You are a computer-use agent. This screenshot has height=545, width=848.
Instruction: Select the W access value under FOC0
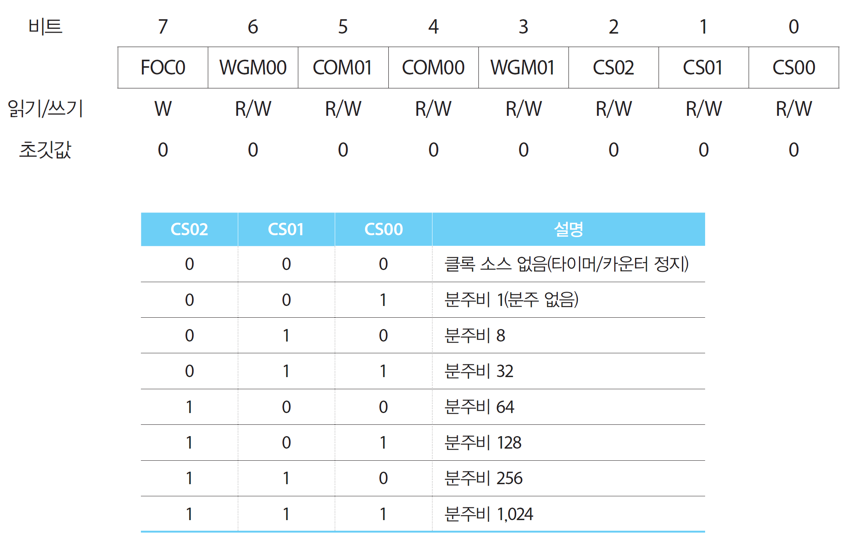[163, 109]
